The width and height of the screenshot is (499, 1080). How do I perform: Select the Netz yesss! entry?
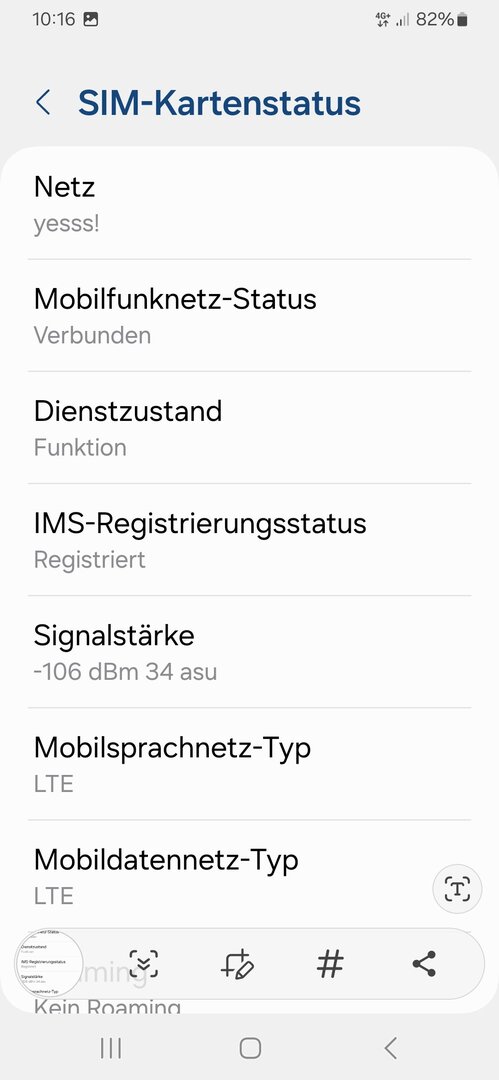coord(250,204)
